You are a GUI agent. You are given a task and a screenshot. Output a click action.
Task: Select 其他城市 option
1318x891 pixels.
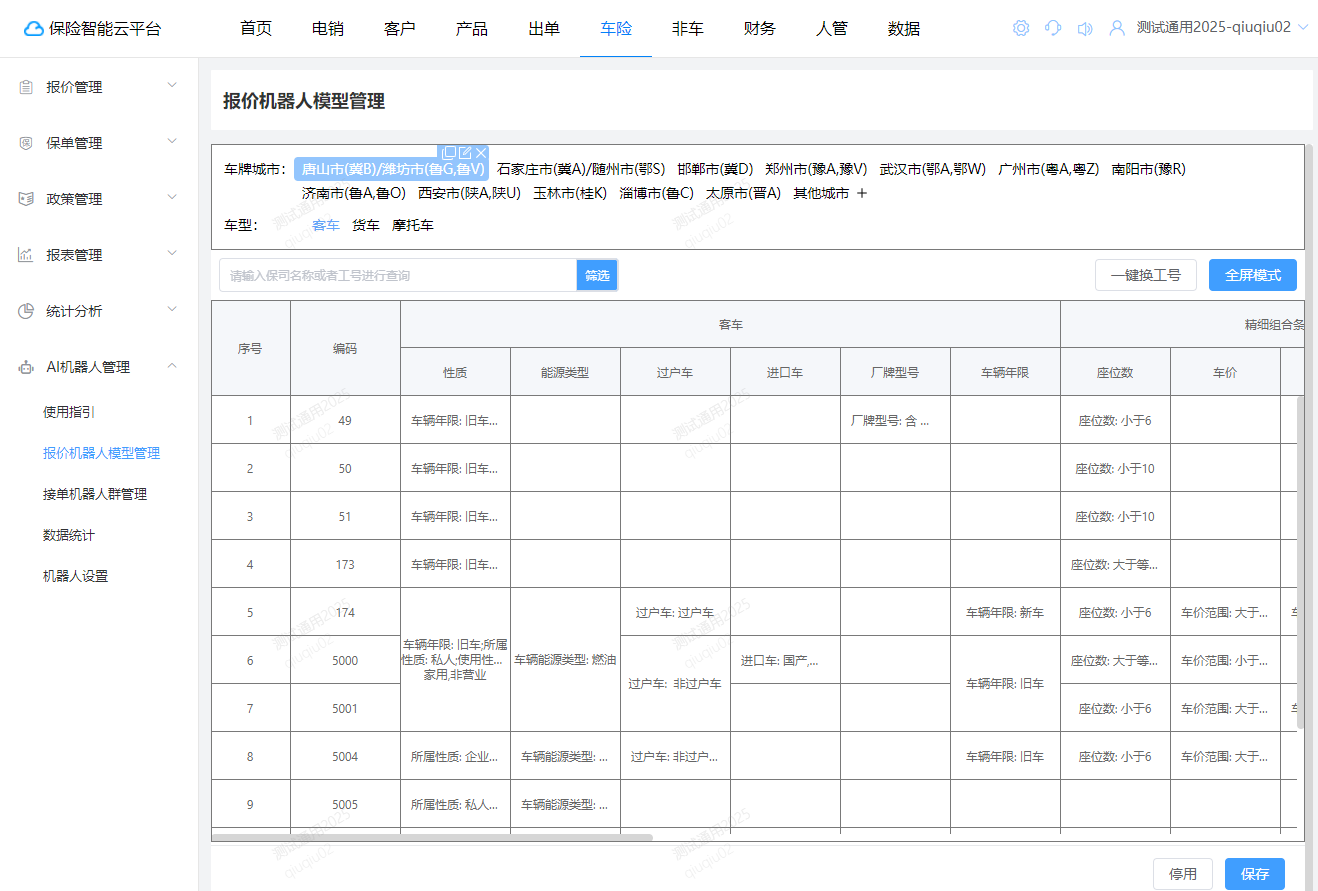pyautogui.click(x=821, y=193)
